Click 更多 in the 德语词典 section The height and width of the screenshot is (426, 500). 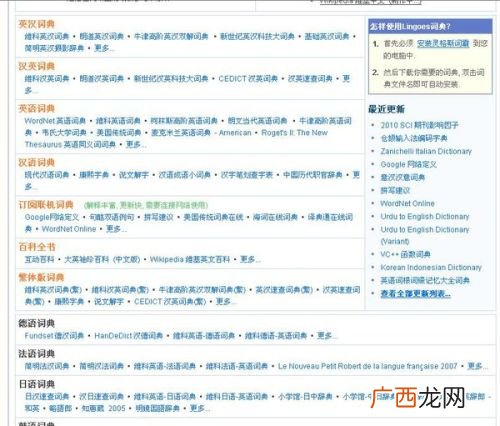(x=326, y=336)
